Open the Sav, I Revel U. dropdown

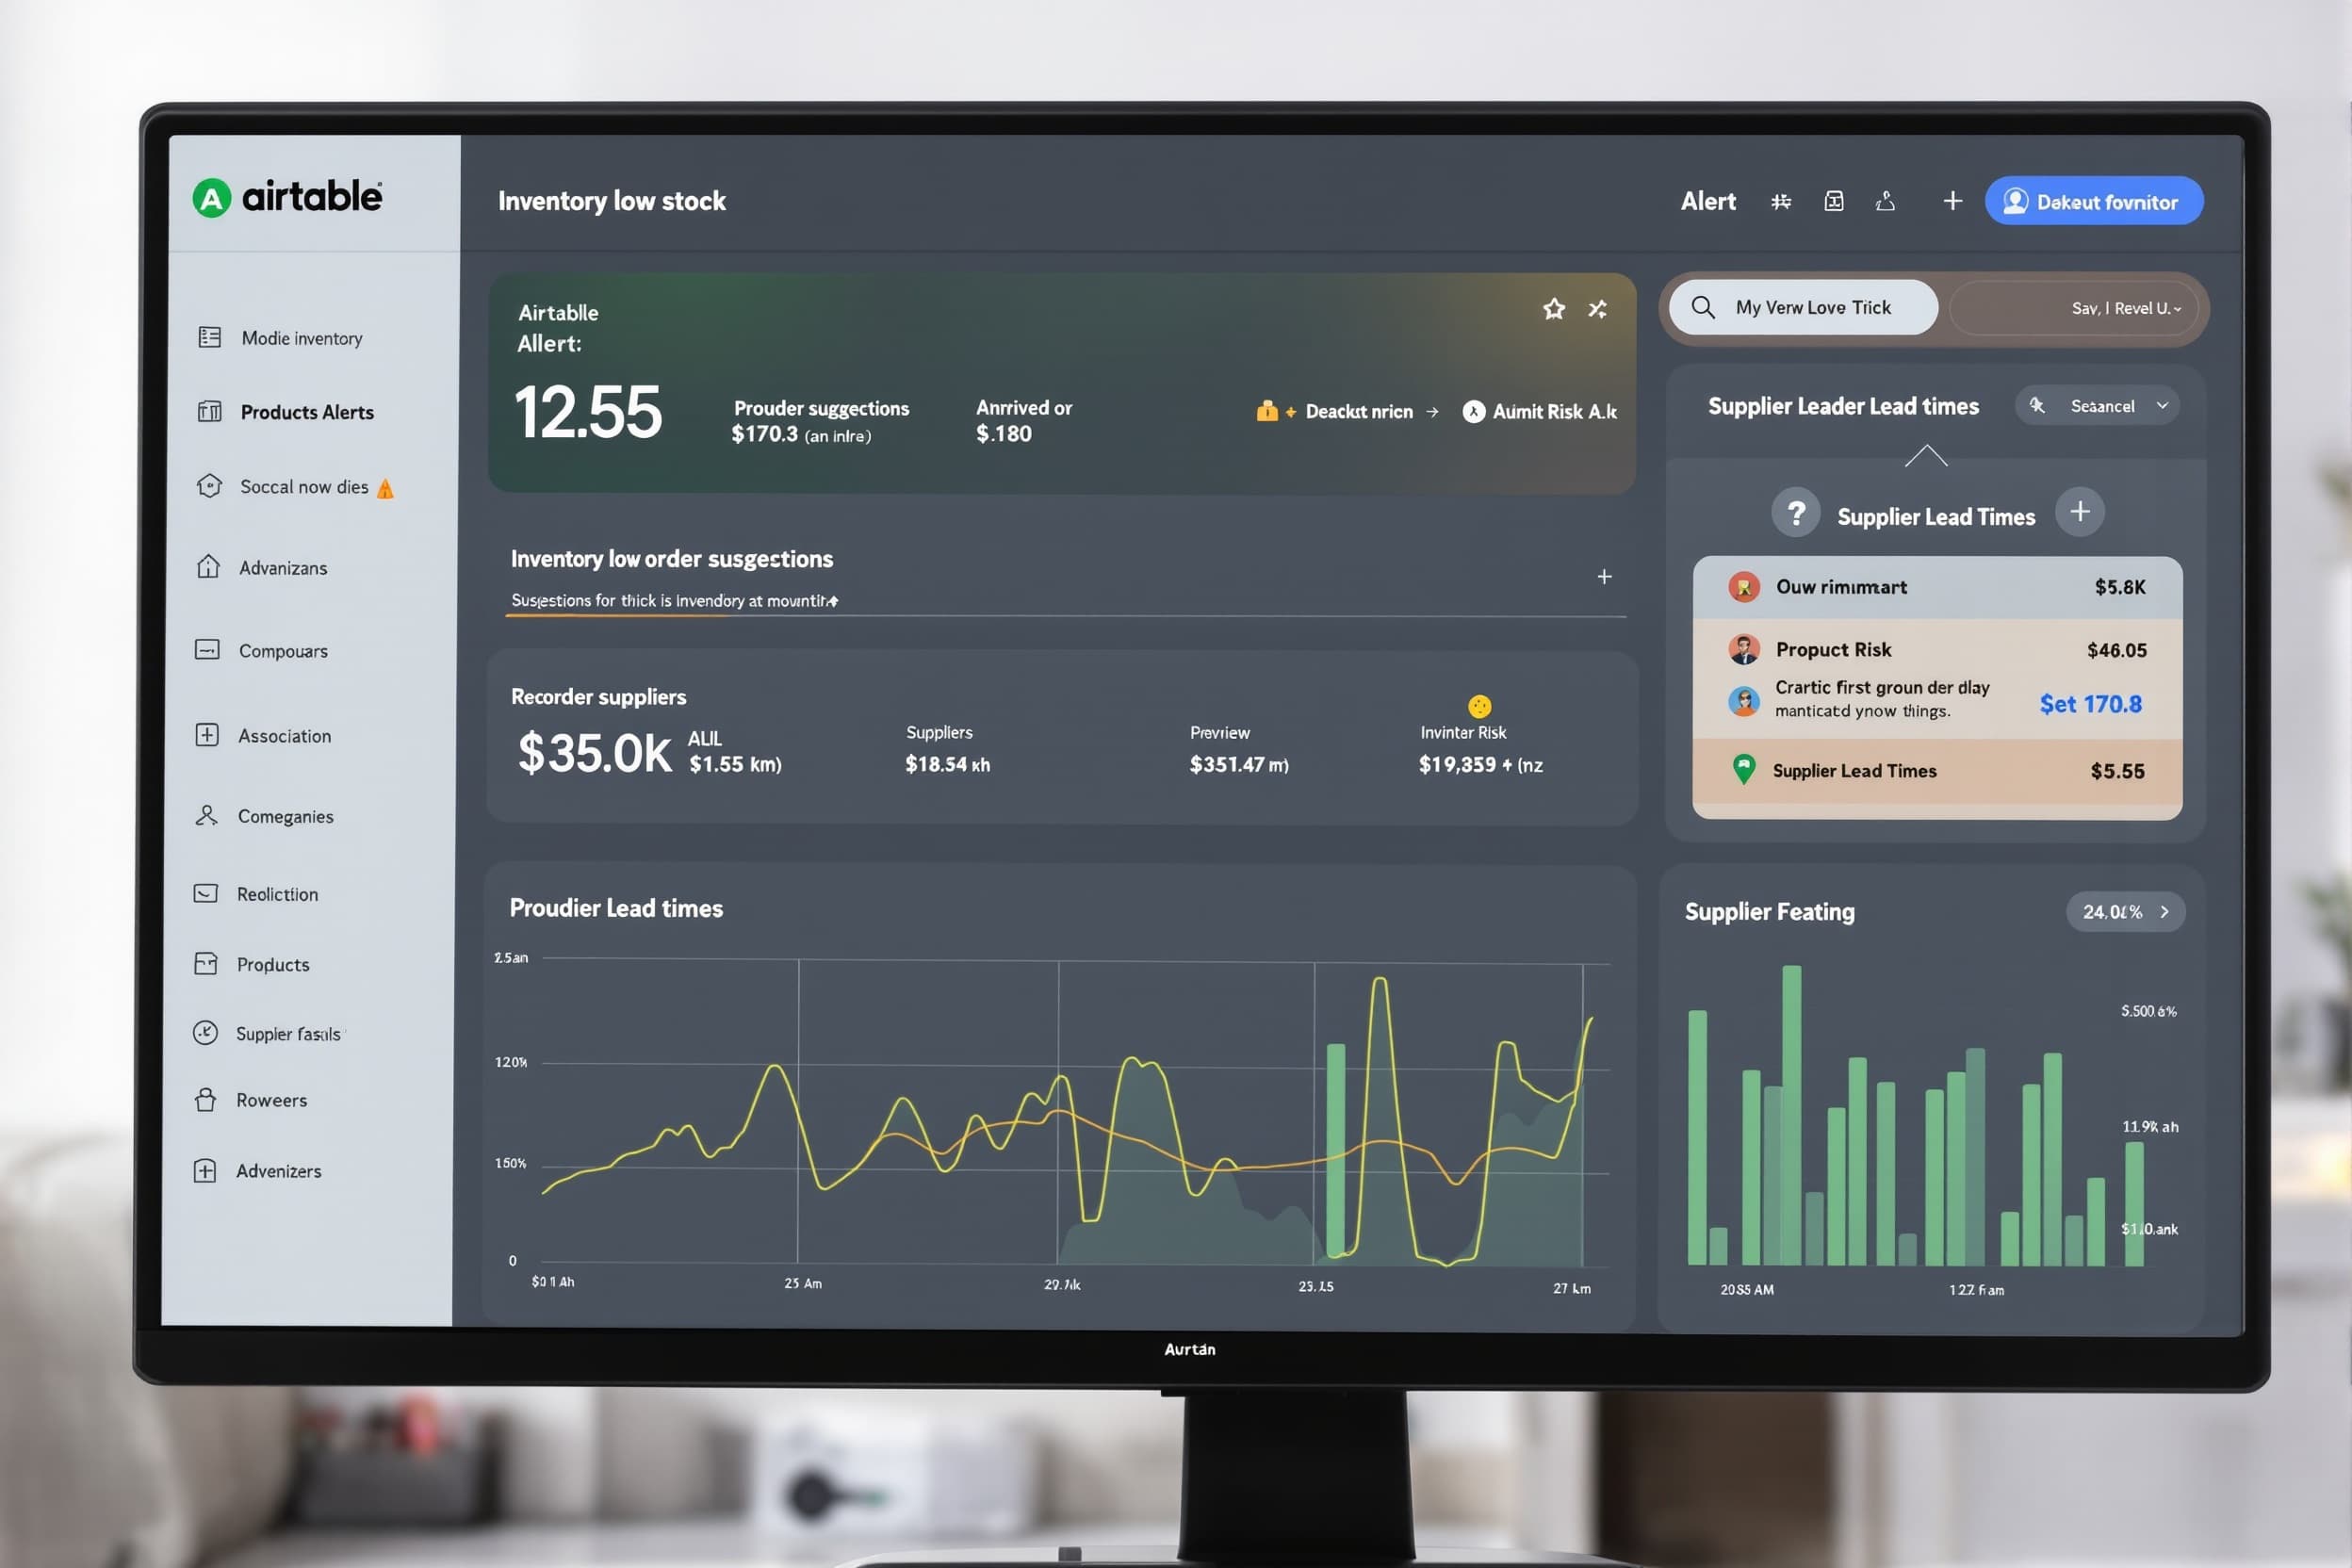[2075, 308]
